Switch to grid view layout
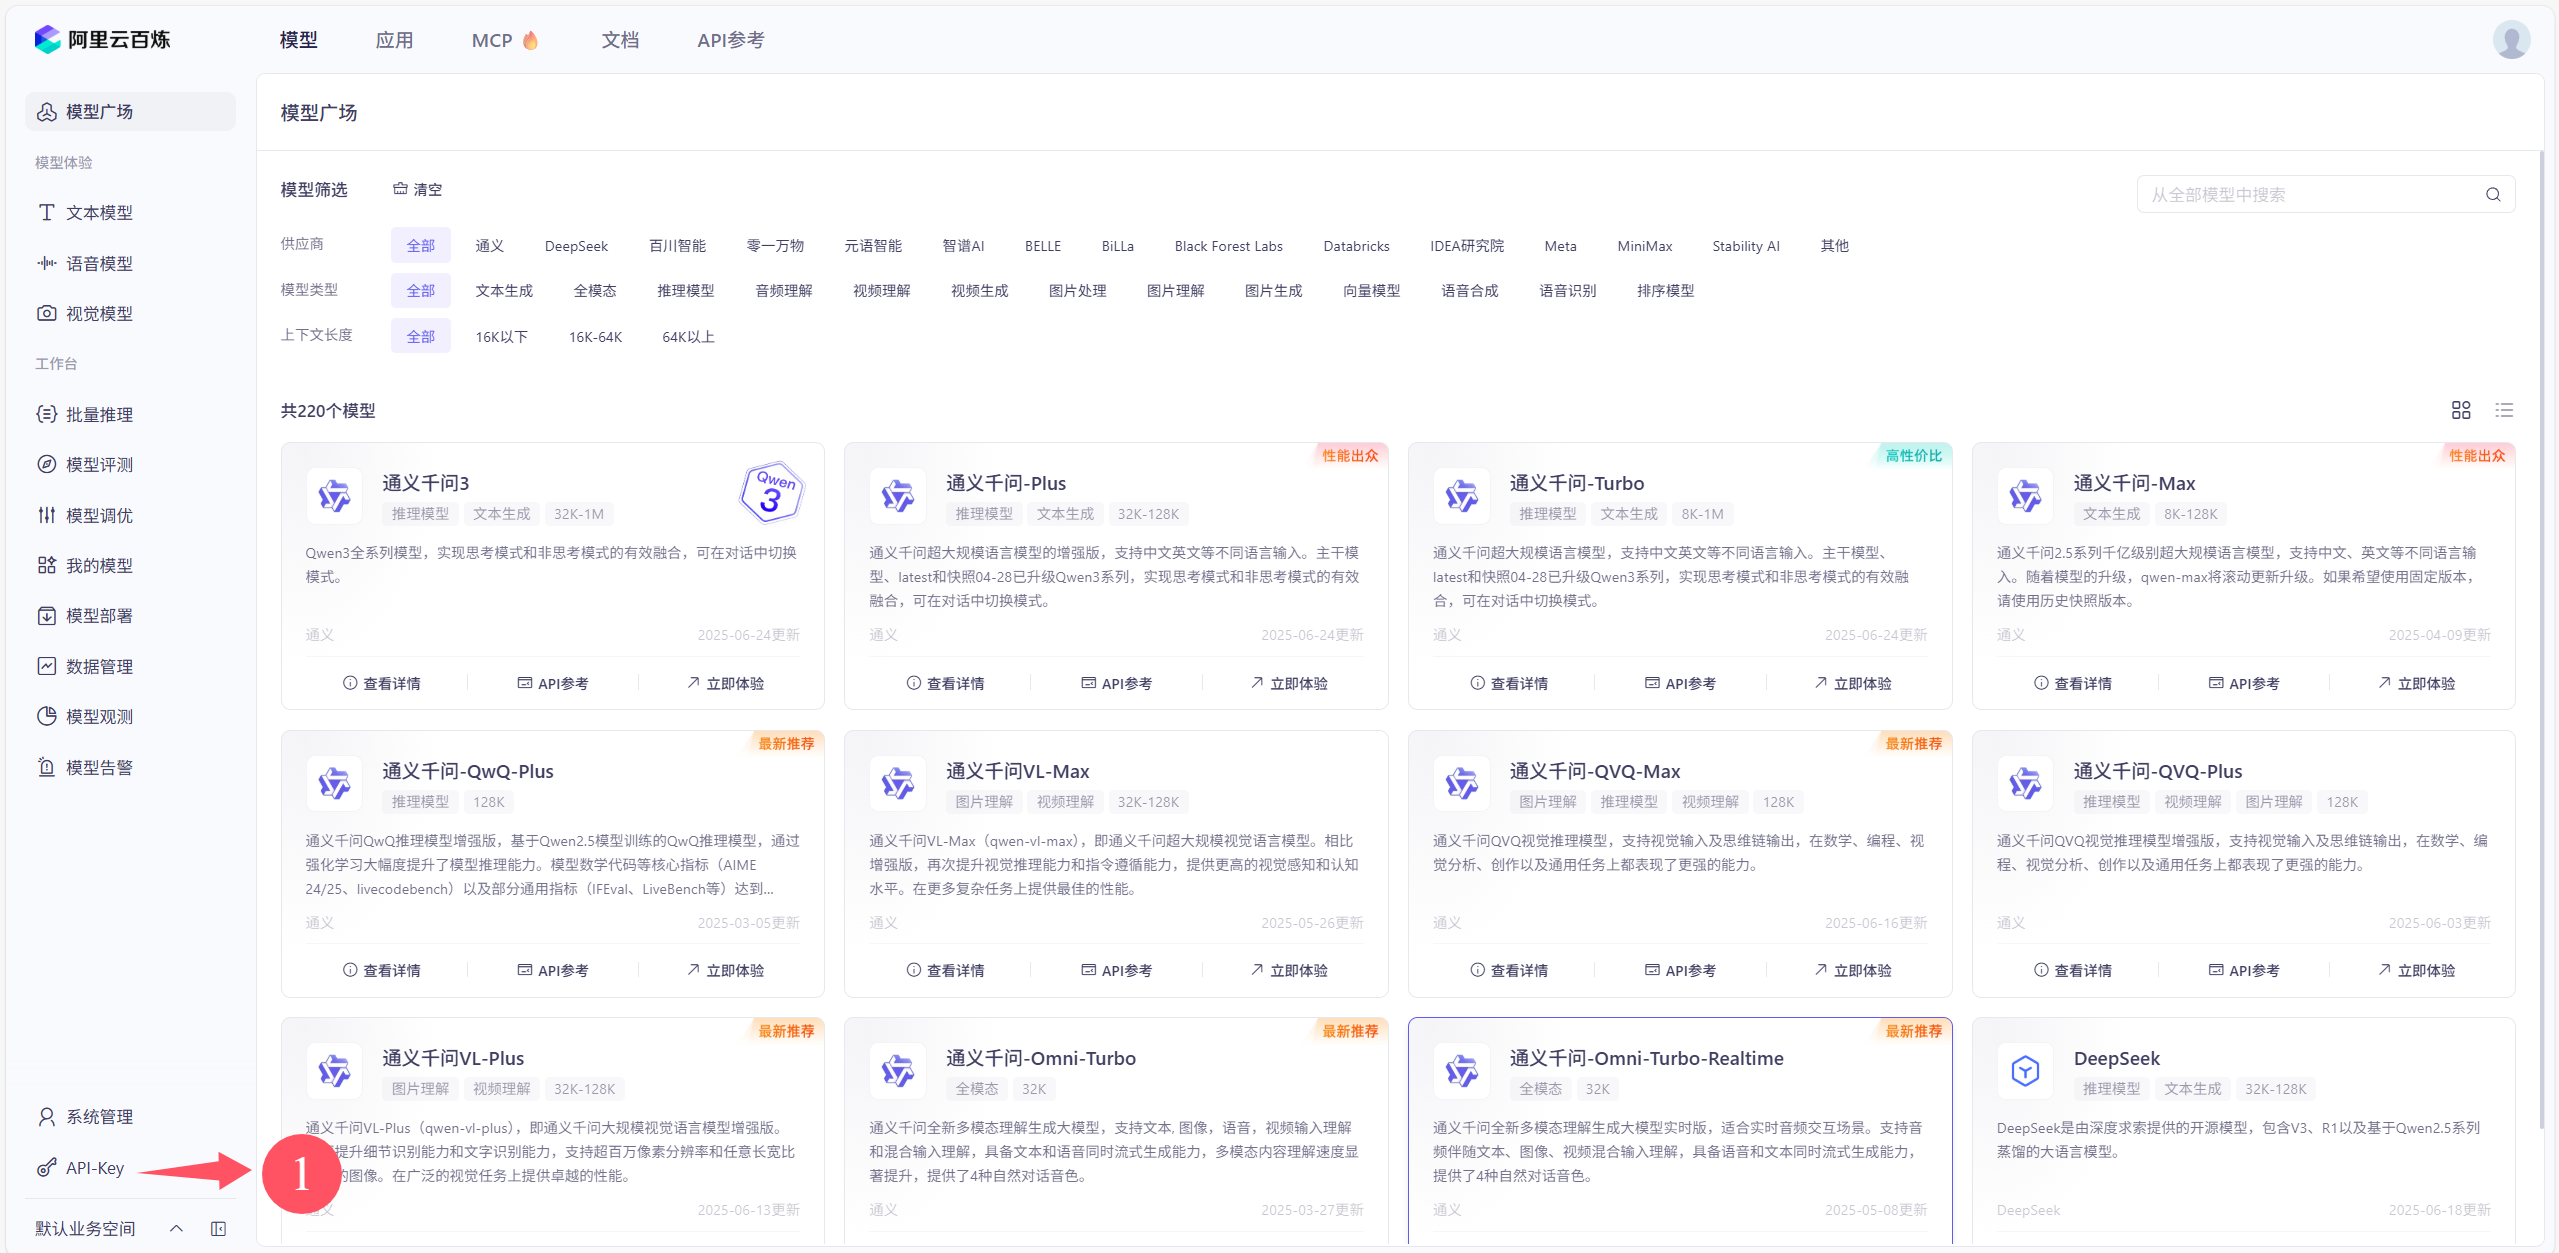2559x1253 pixels. click(x=2461, y=410)
